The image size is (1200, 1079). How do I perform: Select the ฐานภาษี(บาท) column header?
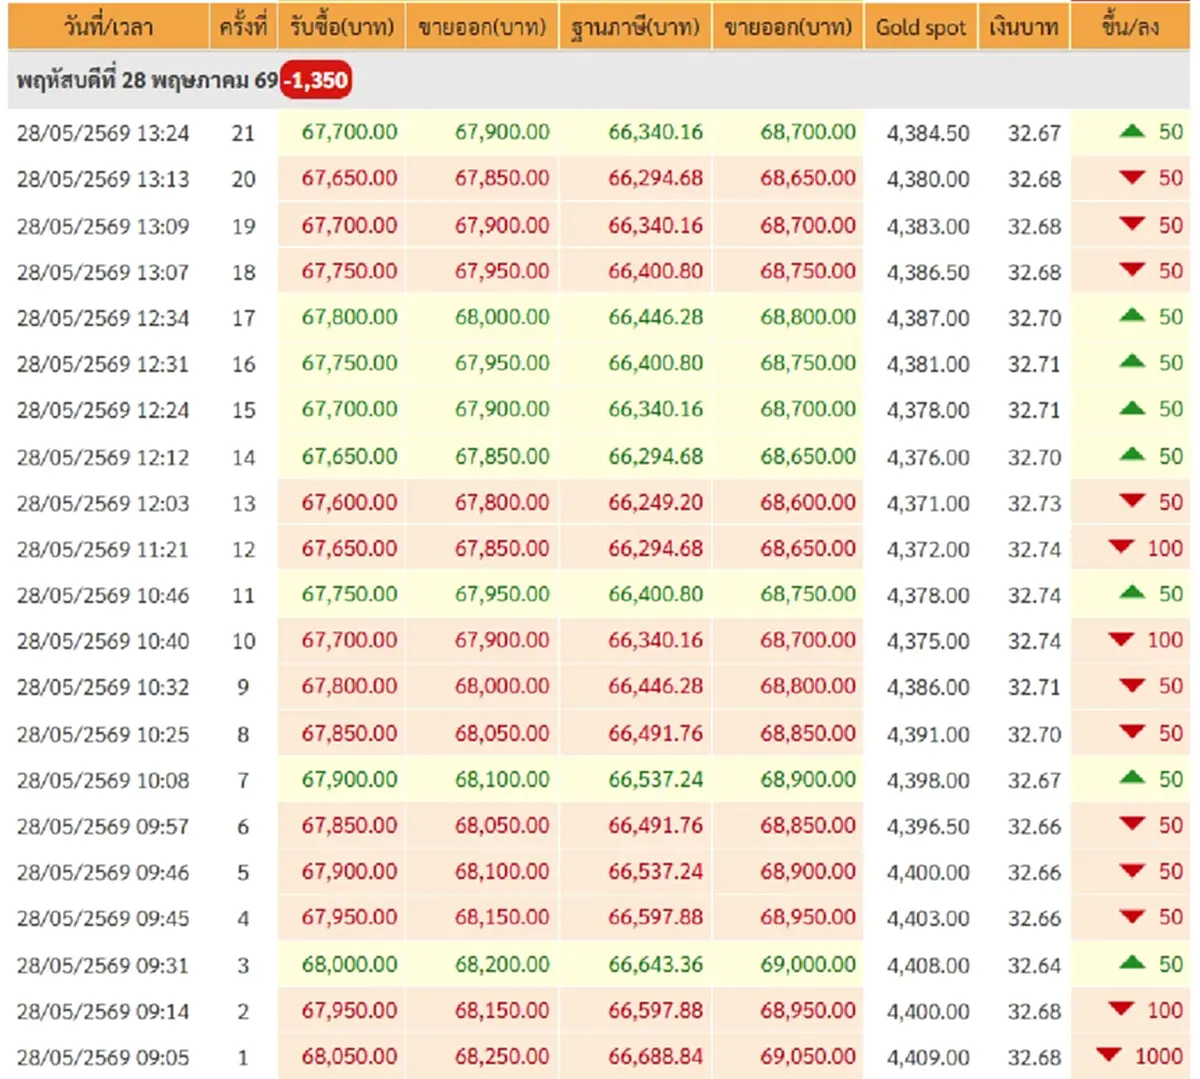click(636, 26)
